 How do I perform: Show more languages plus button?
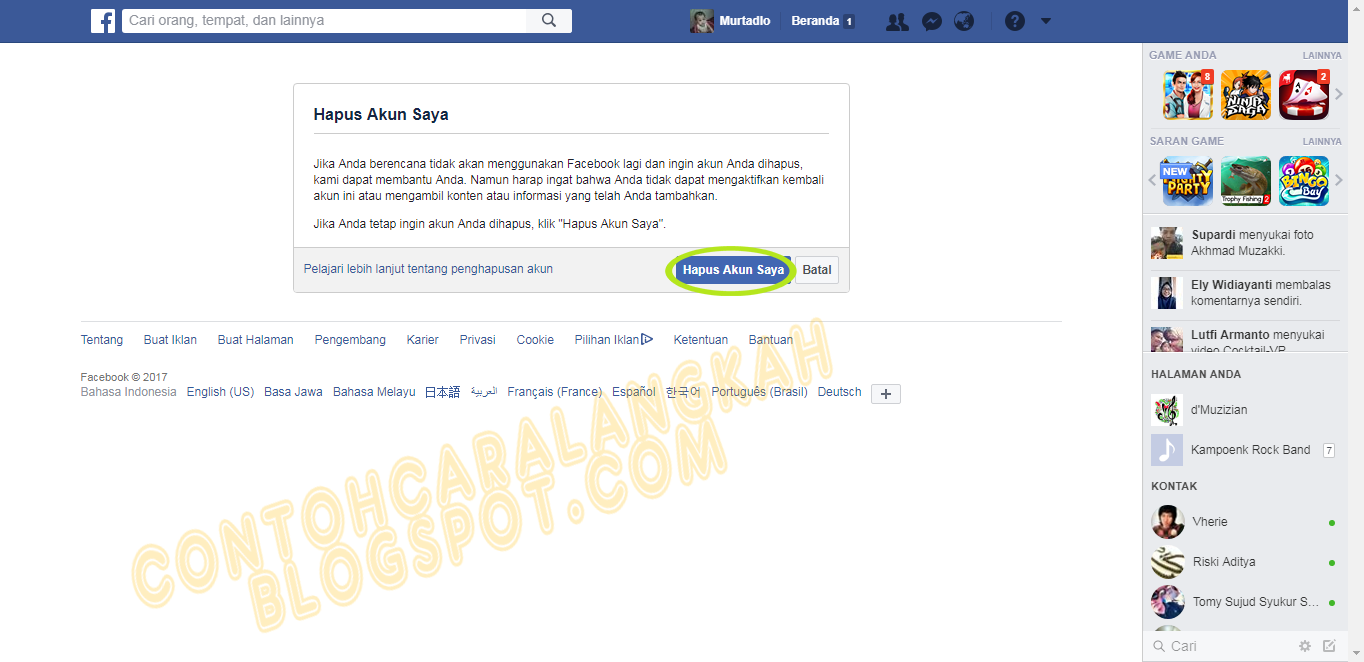(886, 394)
